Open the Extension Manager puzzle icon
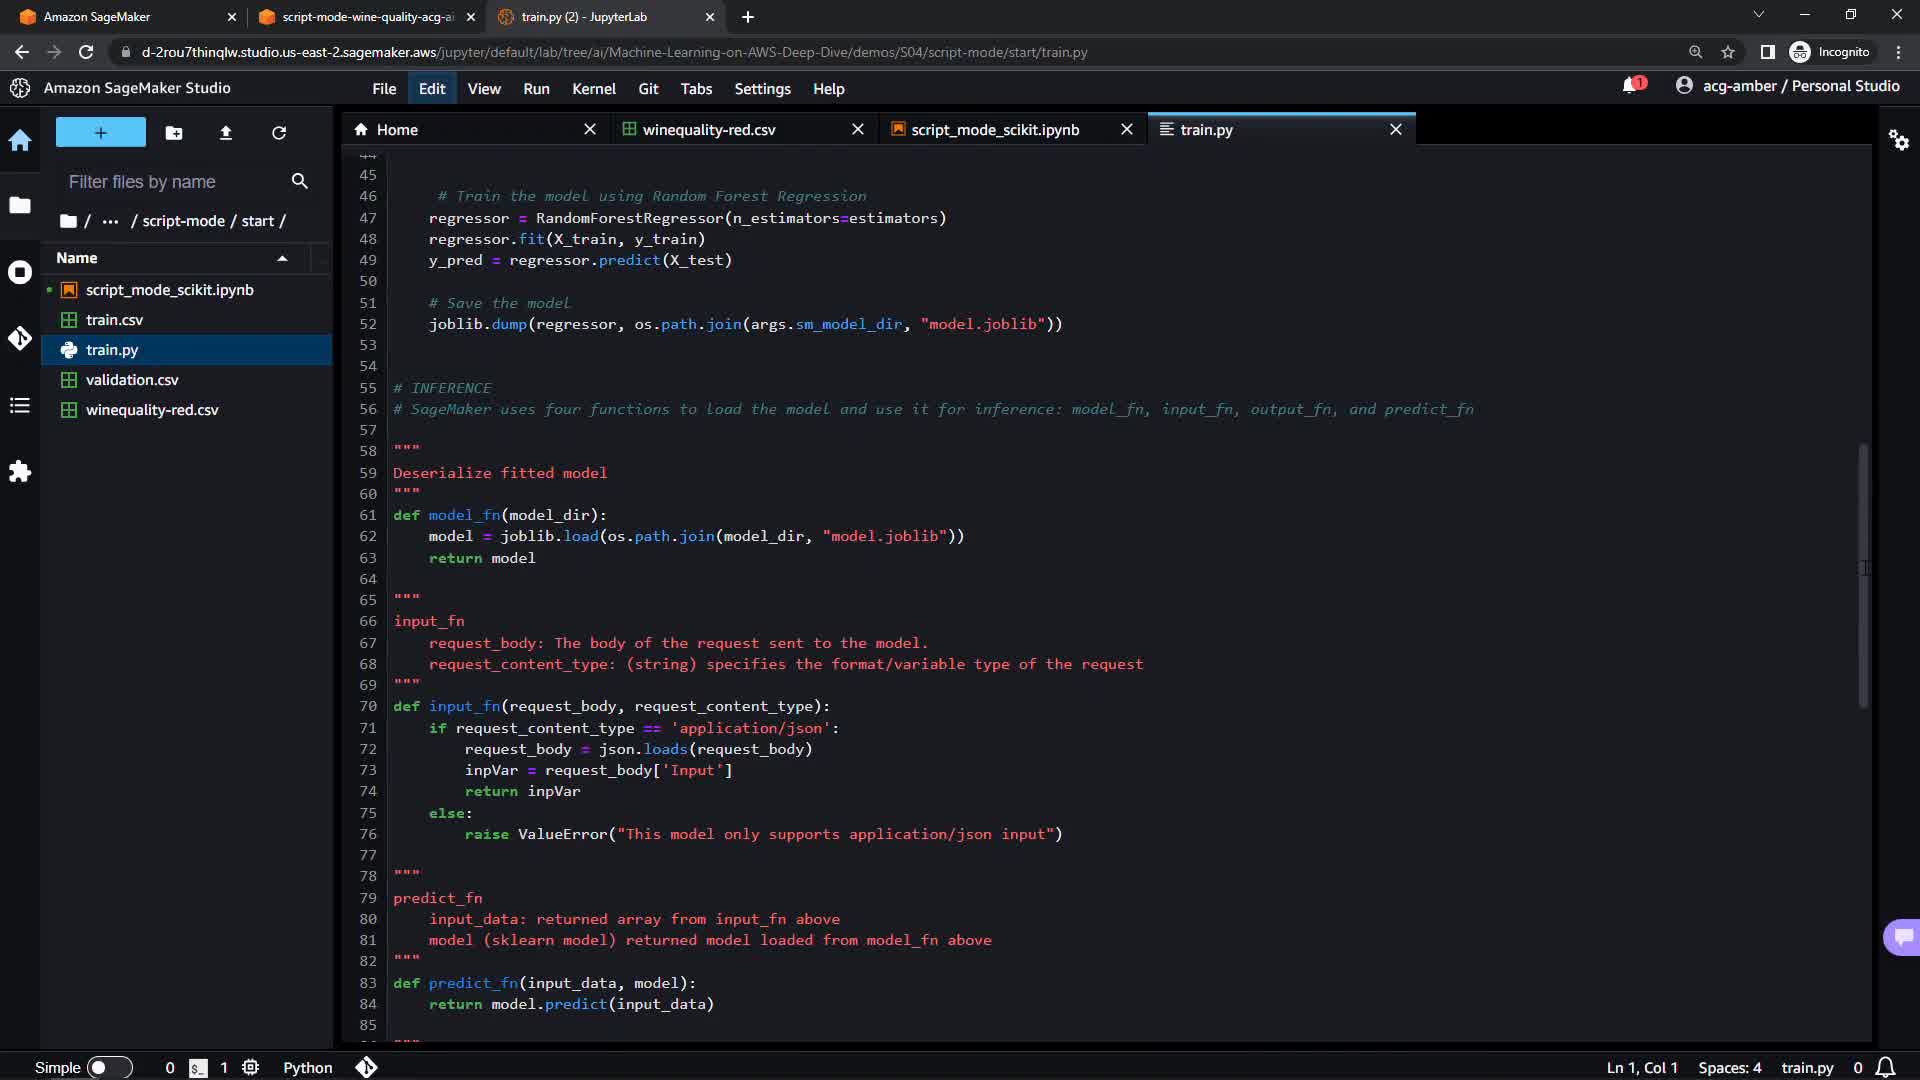This screenshot has height=1080, width=1920. 20,471
